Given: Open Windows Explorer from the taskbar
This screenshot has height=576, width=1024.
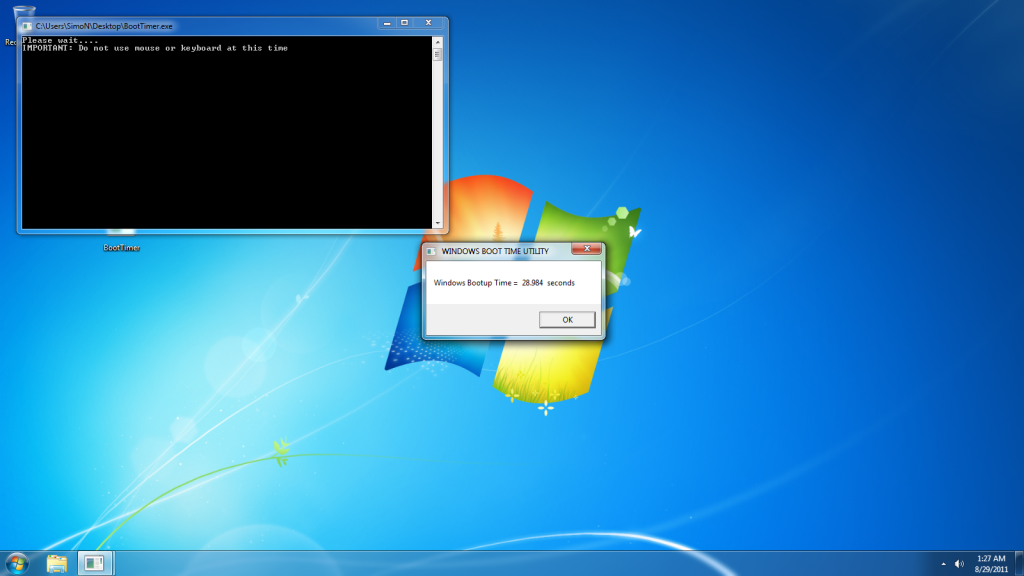Looking at the screenshot, I should click(x=57, y=563).
